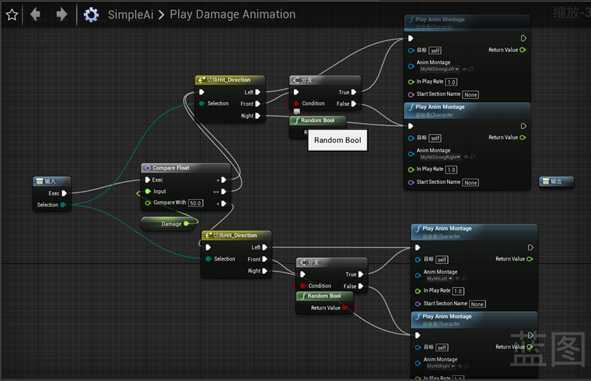
Task: Click True exec pin on lower Branch node
Action: (361, 274)
